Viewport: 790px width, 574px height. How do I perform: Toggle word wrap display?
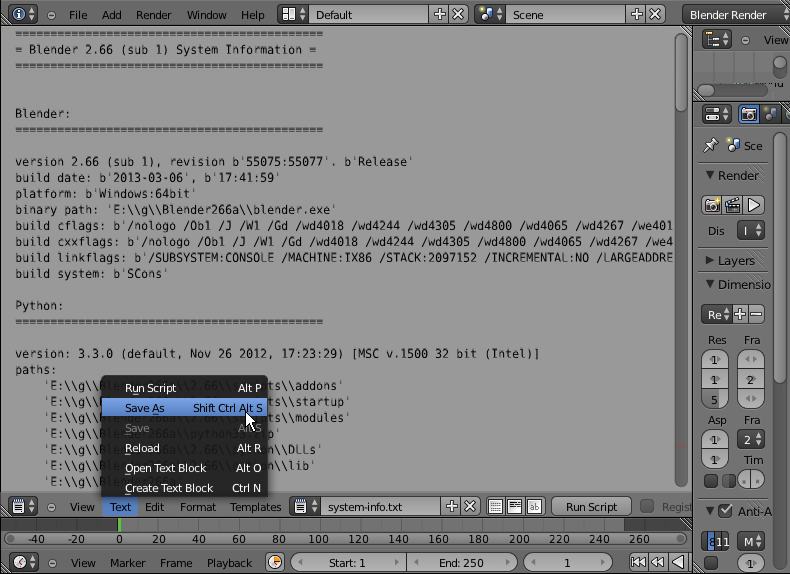pyautogui.click(x=515, y=506)
